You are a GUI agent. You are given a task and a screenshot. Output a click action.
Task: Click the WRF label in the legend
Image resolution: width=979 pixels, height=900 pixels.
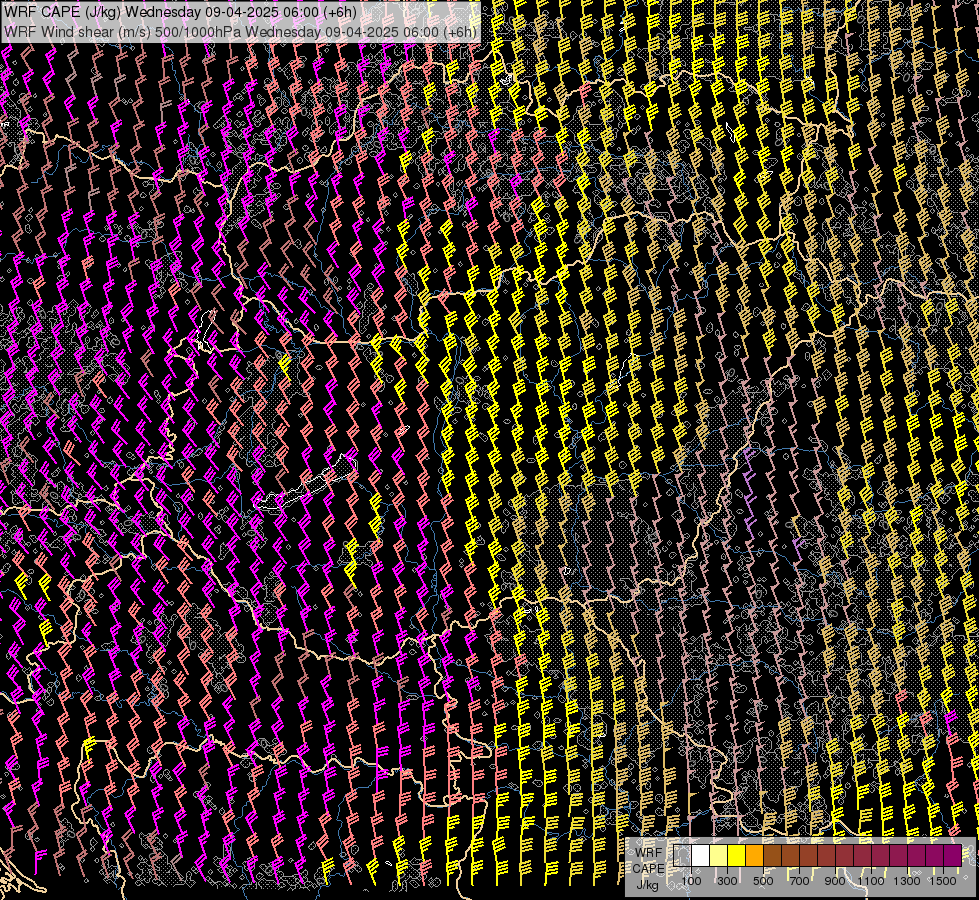point(649,853)
